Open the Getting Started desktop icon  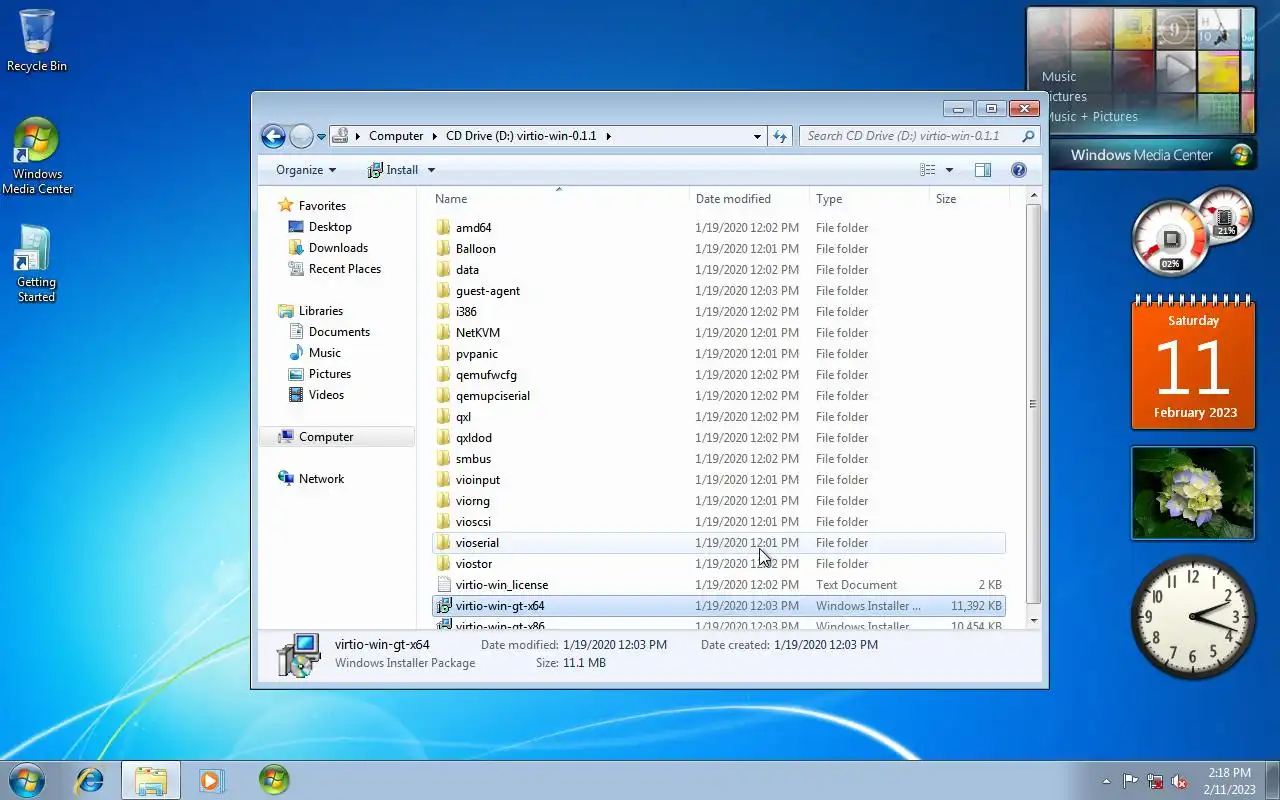36,263
